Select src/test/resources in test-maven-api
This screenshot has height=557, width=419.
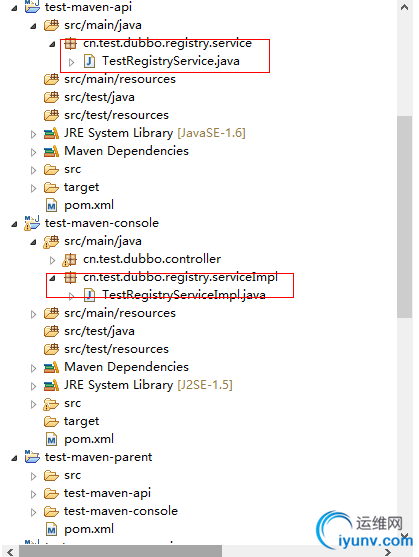pos(116,115)
